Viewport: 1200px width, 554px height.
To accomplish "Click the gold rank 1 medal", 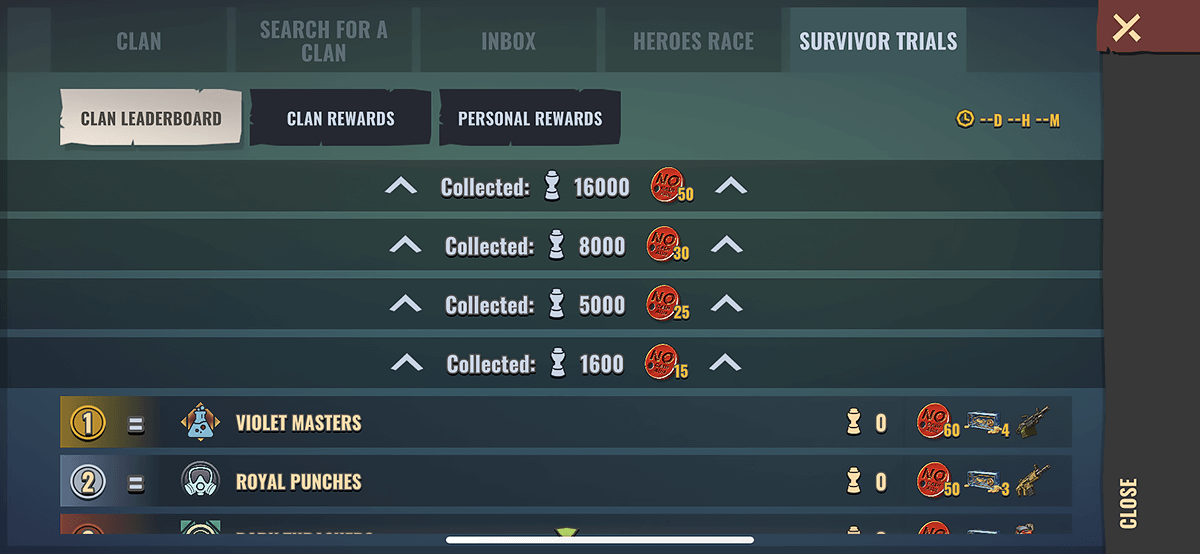I will [x=88, y=424].
